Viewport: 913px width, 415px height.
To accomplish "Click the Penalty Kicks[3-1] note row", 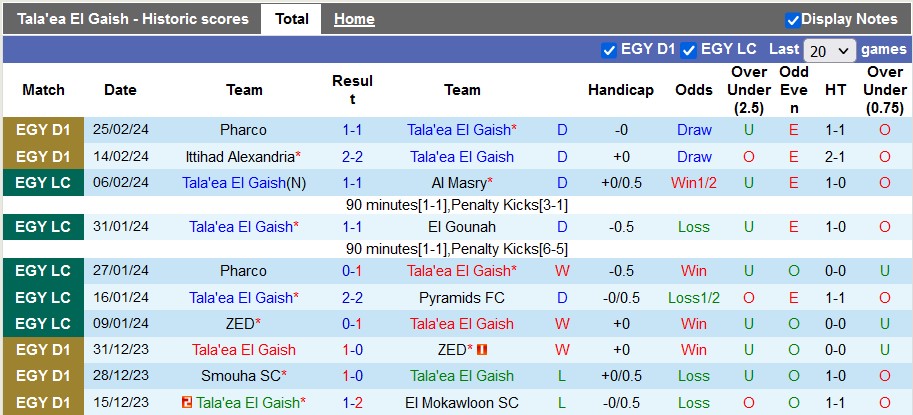I will (457, 205).
